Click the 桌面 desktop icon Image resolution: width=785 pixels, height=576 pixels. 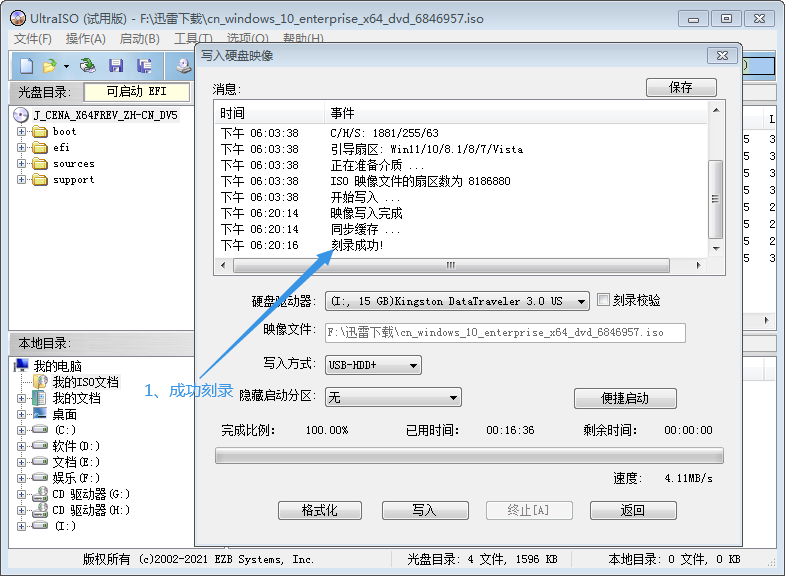click(40, 413)
